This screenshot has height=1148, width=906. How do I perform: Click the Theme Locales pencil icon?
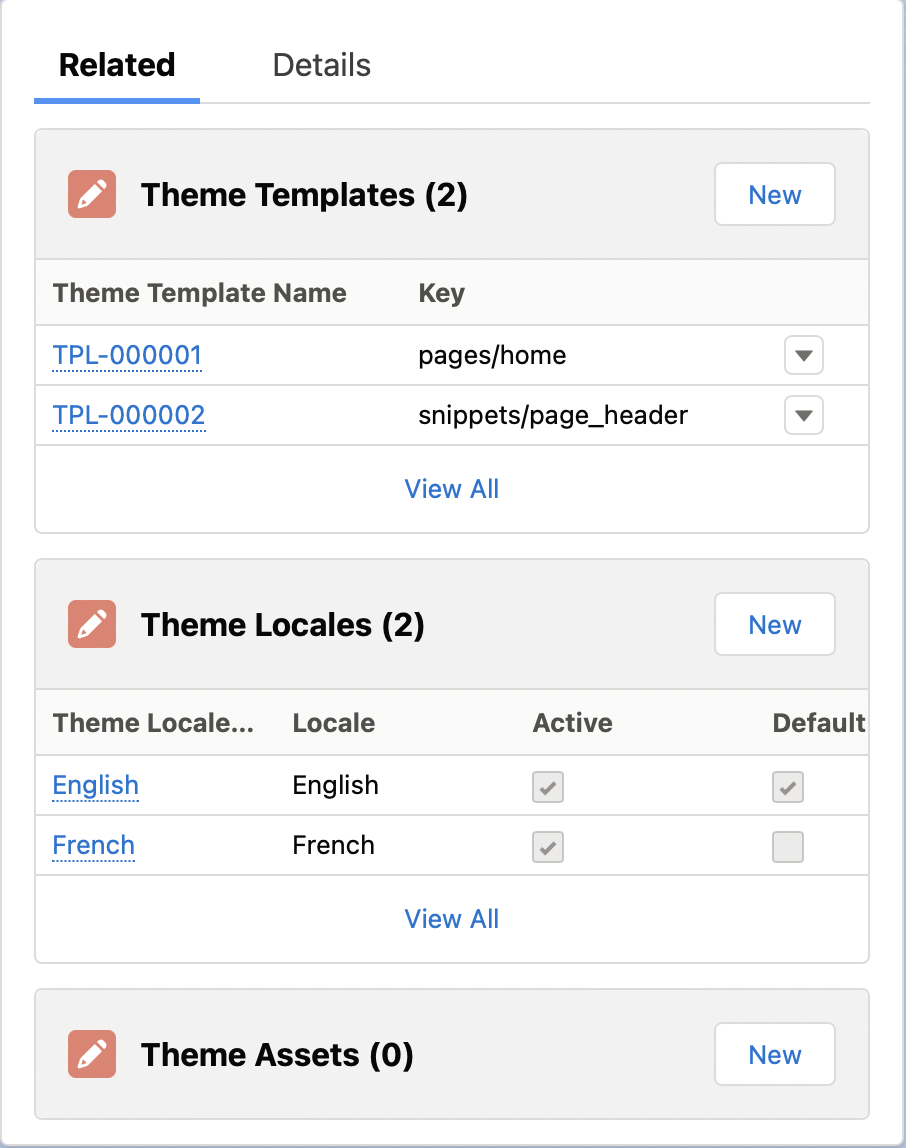92,624
